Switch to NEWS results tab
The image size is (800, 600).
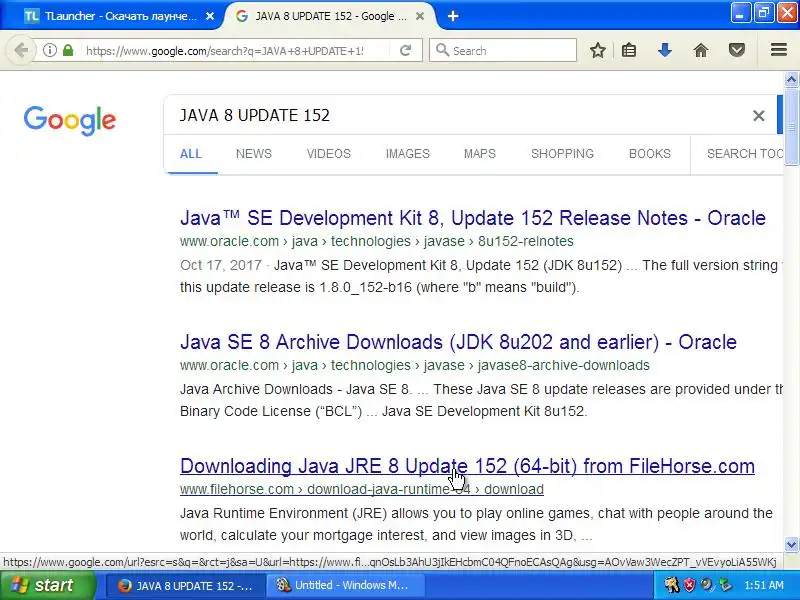254,154
